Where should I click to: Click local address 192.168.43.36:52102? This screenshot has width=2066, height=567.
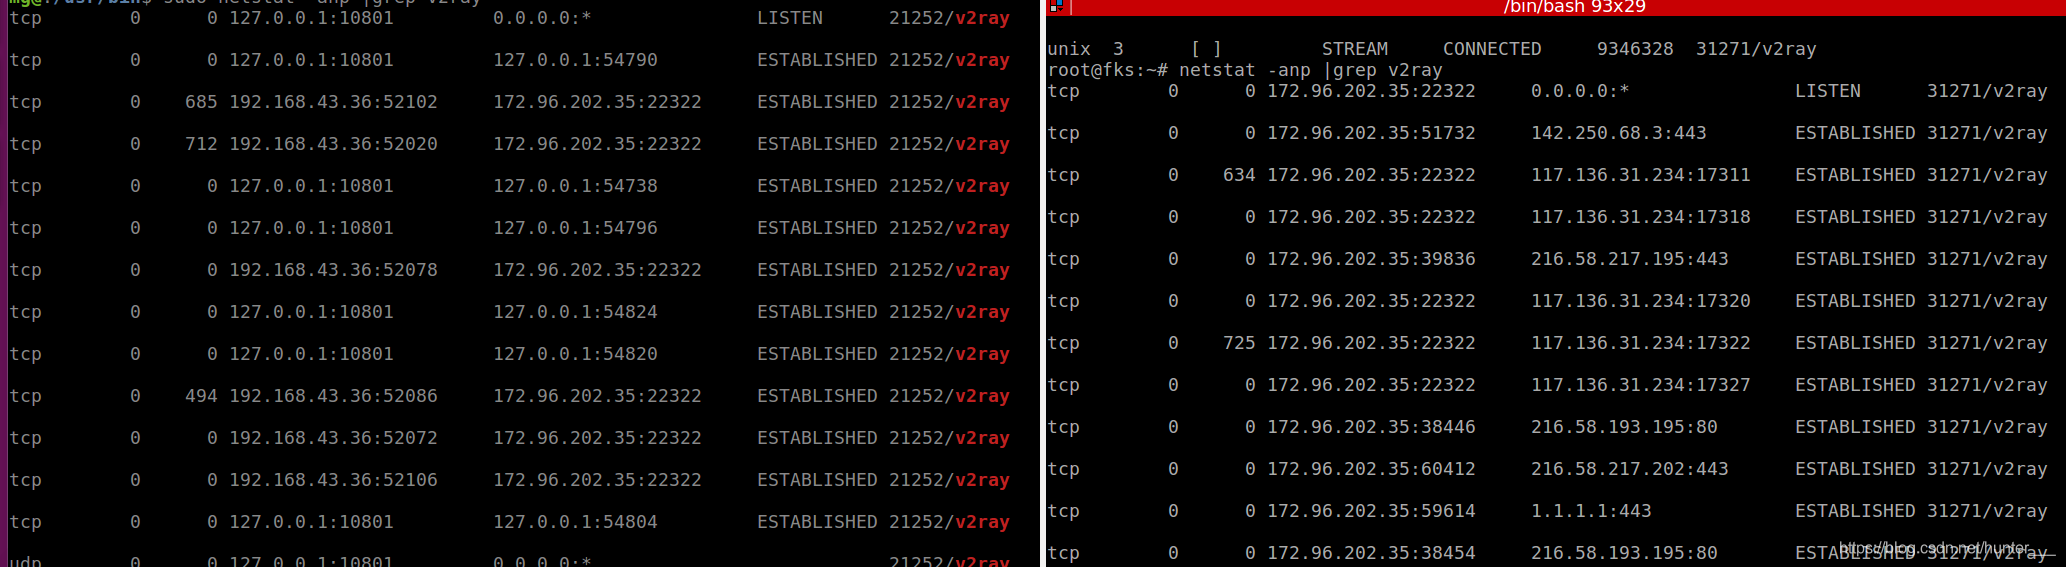tap(333, 102)
